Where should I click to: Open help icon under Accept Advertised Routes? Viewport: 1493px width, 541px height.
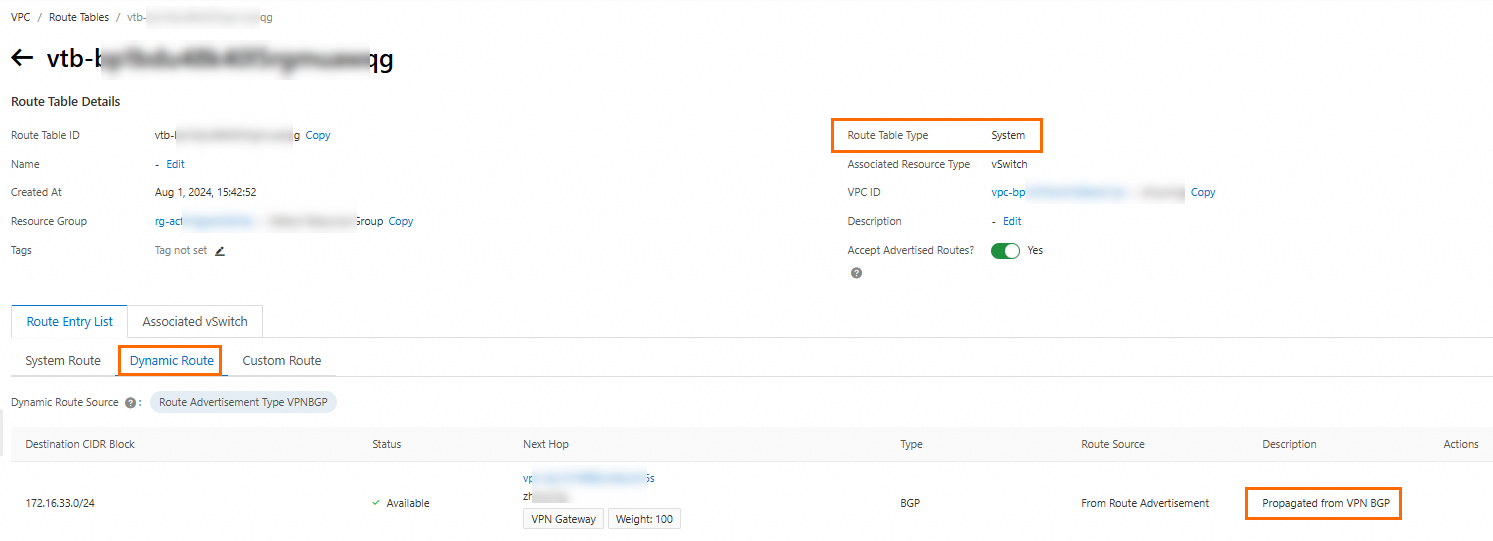coord(856,273)
